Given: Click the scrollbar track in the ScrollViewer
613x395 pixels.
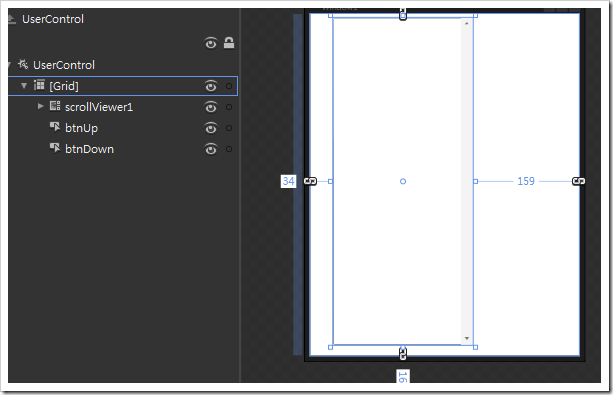Looking at the screenshot, I should [x=466, y=181].
